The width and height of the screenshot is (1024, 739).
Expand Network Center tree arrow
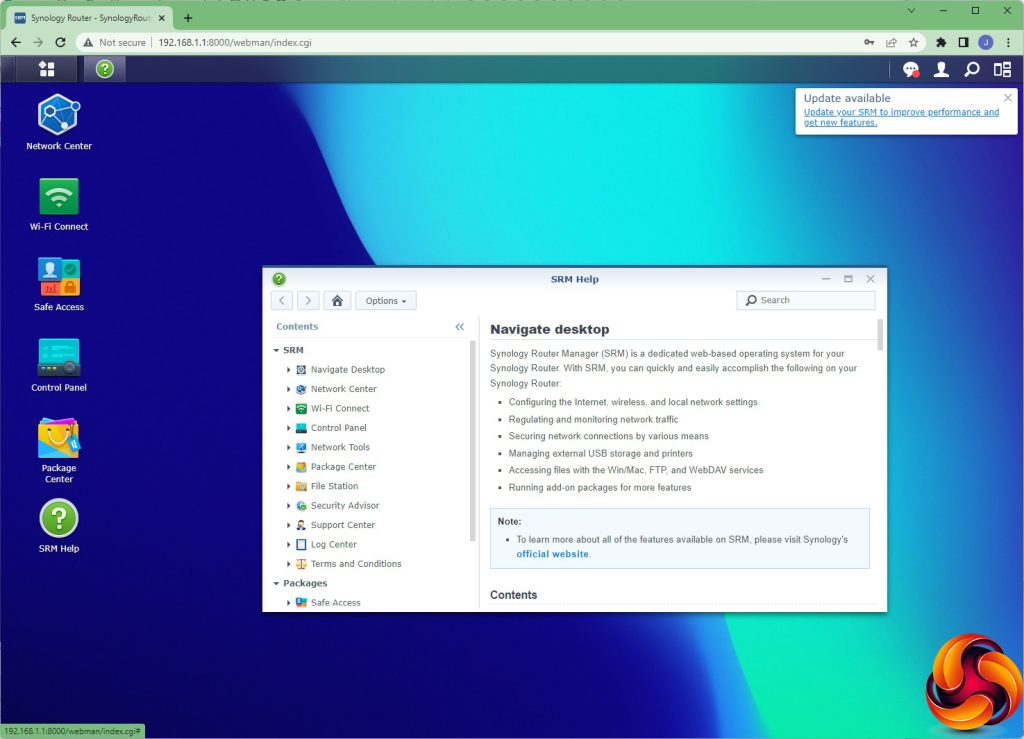click(289, 389)
